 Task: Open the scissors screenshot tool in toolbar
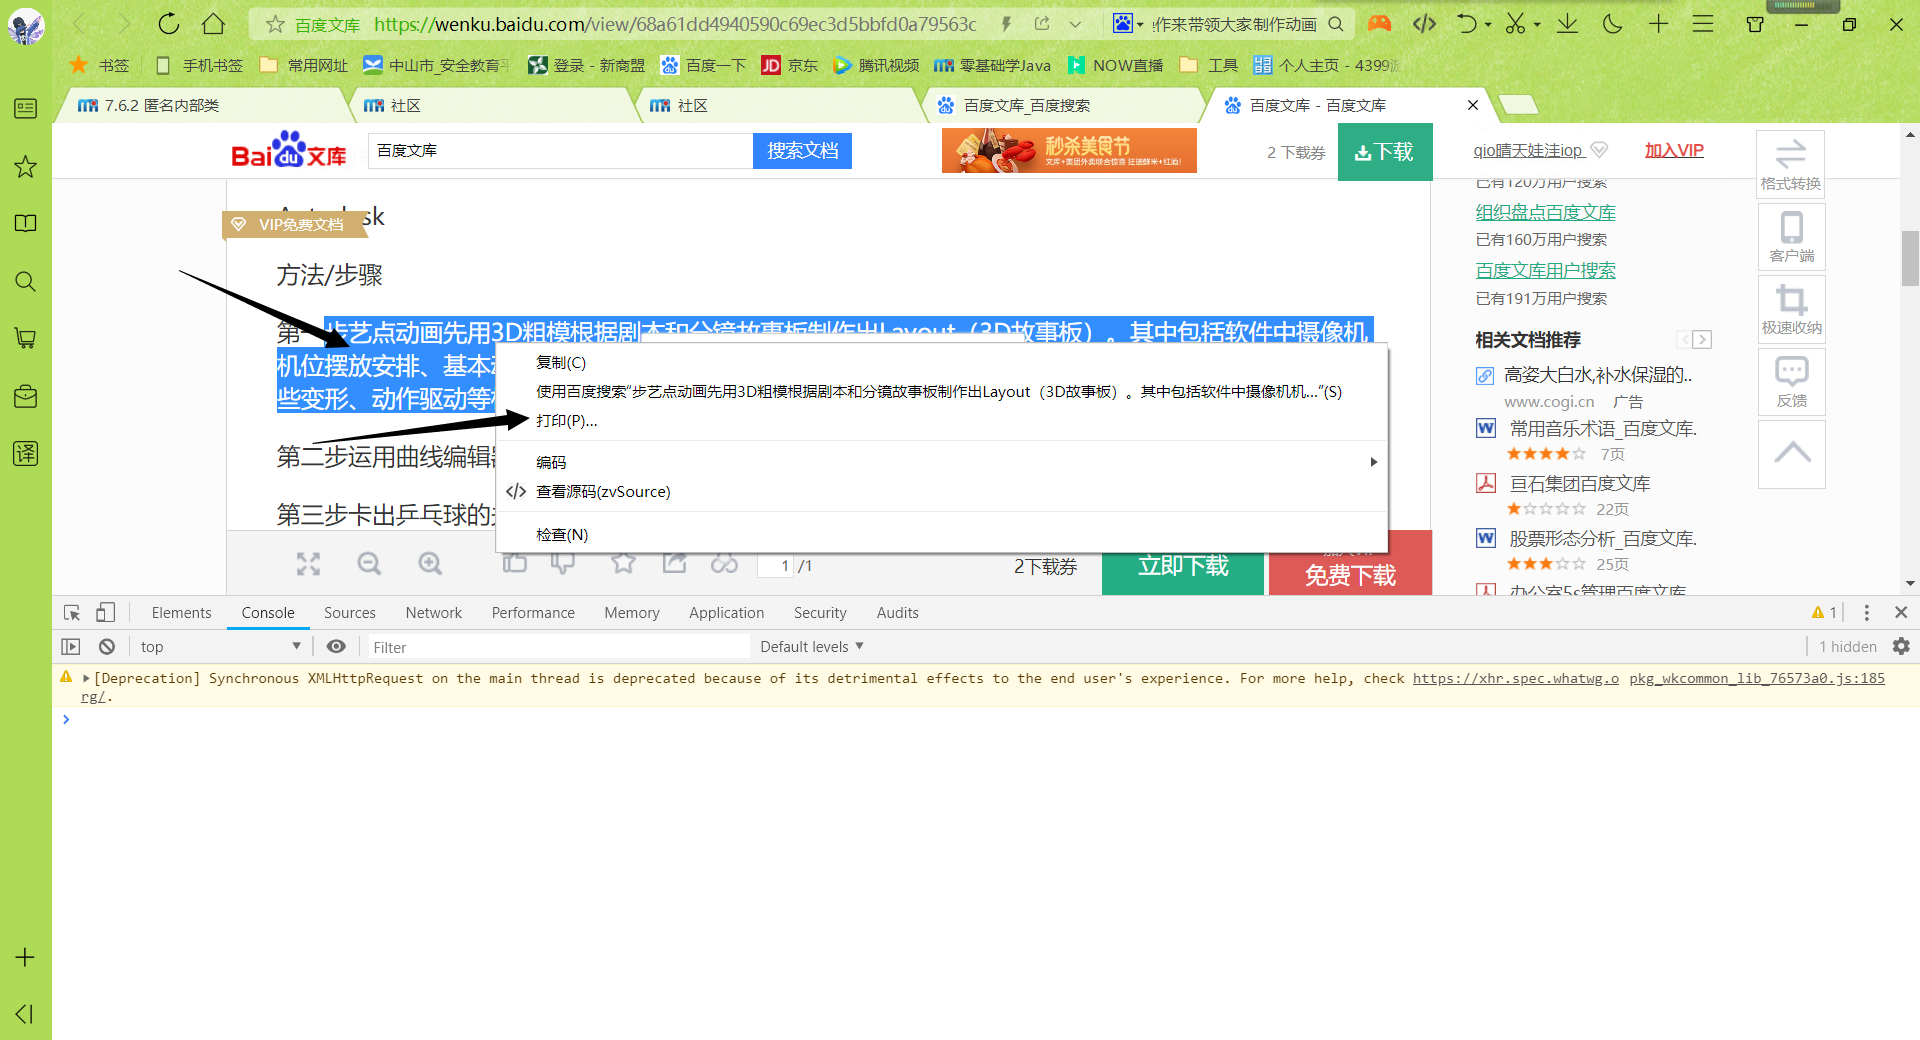1516,24
